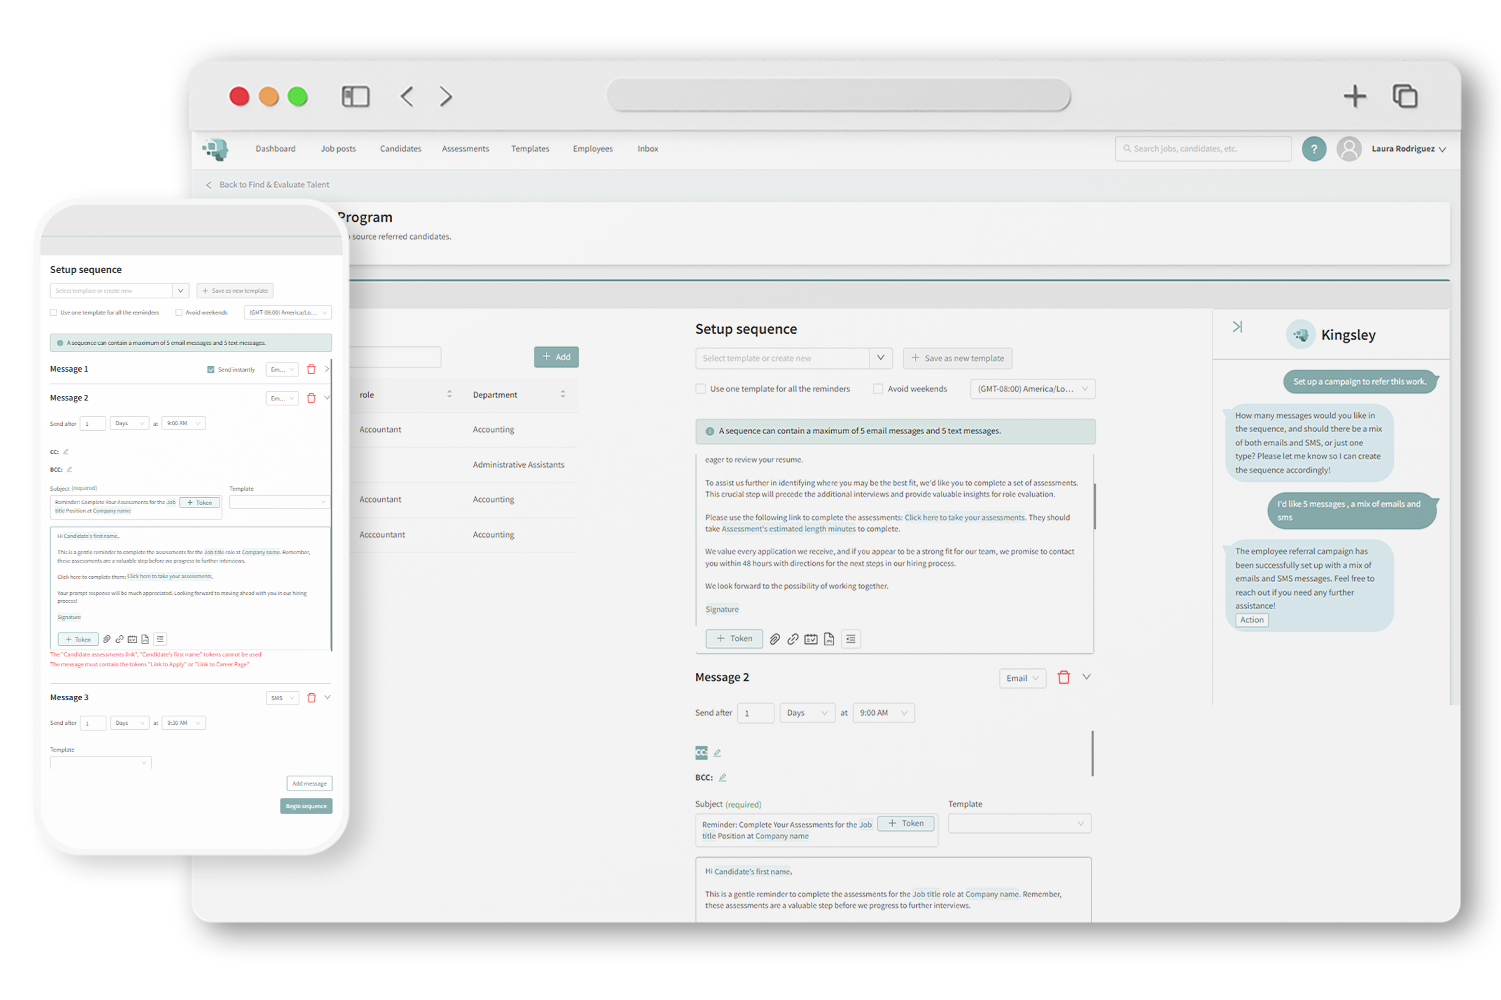Go to the Candidates tab

tap(400, 148)
